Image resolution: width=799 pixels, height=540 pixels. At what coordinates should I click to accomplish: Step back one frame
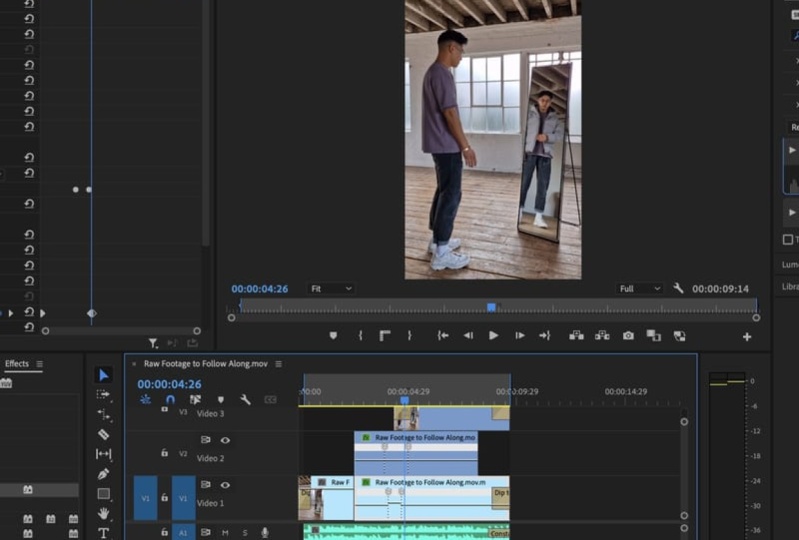point(468,336)
